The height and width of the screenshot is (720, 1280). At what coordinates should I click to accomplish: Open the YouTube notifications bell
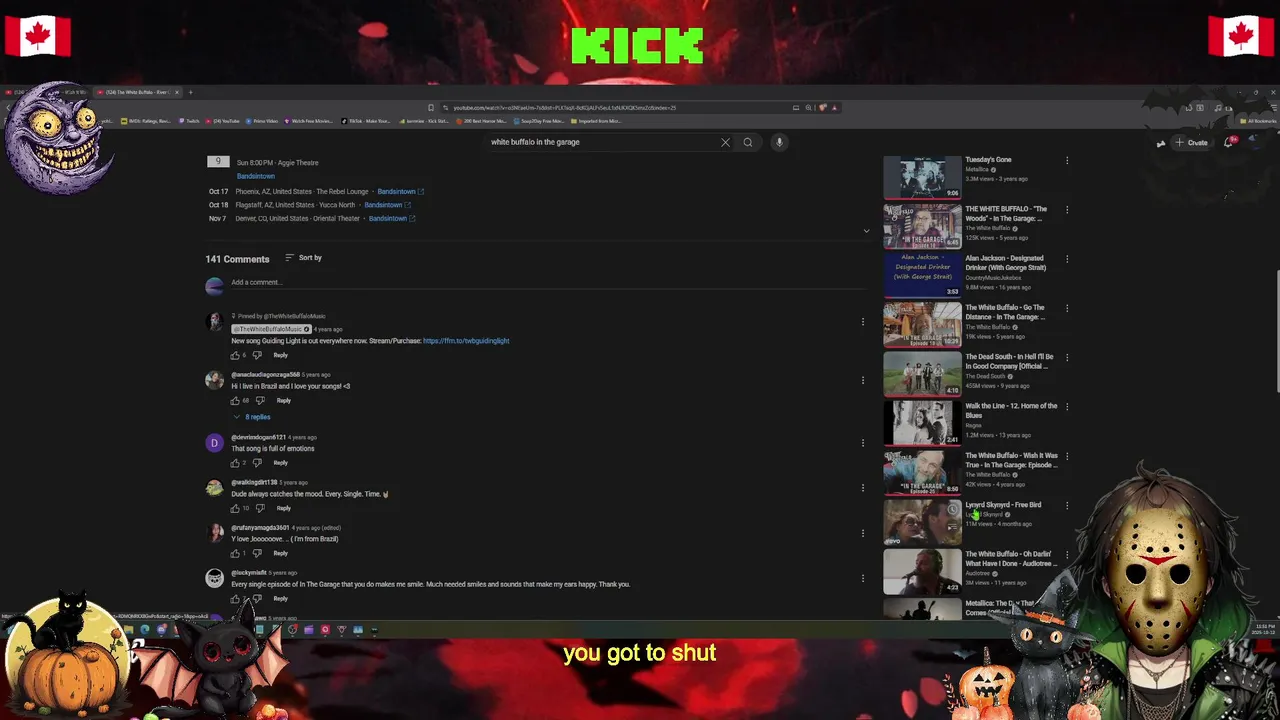(x=1229, y=142)
